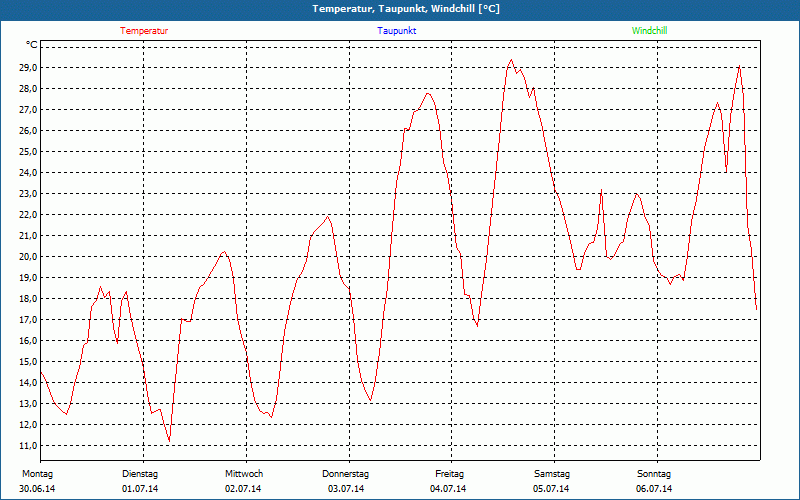800x500 pixels.
Task: Click the date 06.07.14
Action: click(654, 489)
